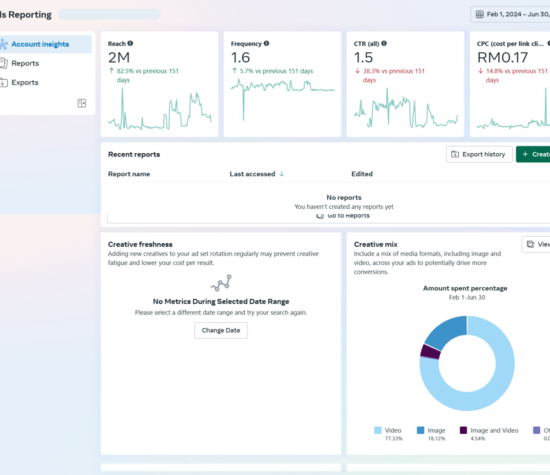Sort by the Last accessed column arrow
Screen dimensions: 550x475
(281, 174)
